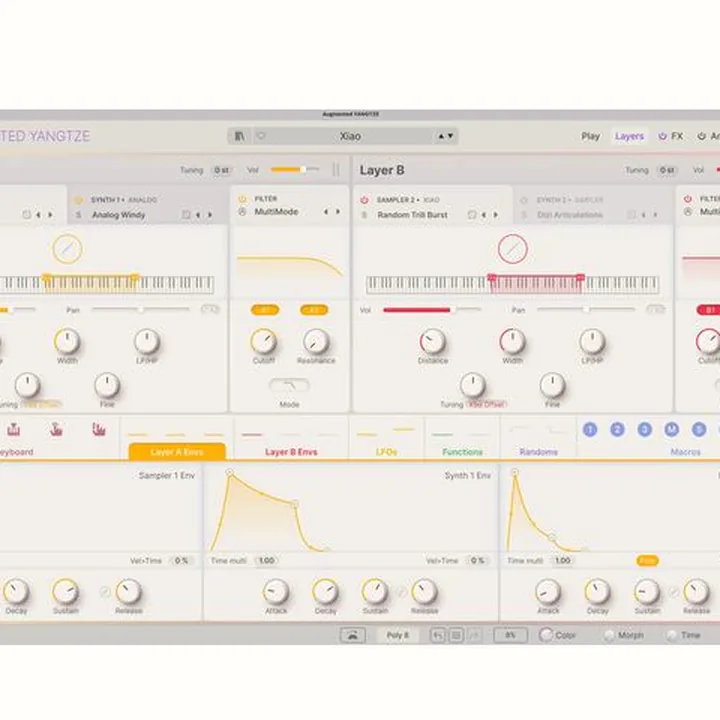Switch to the Layers view
The image size is (720, 720).
click(x=629, y=136)
